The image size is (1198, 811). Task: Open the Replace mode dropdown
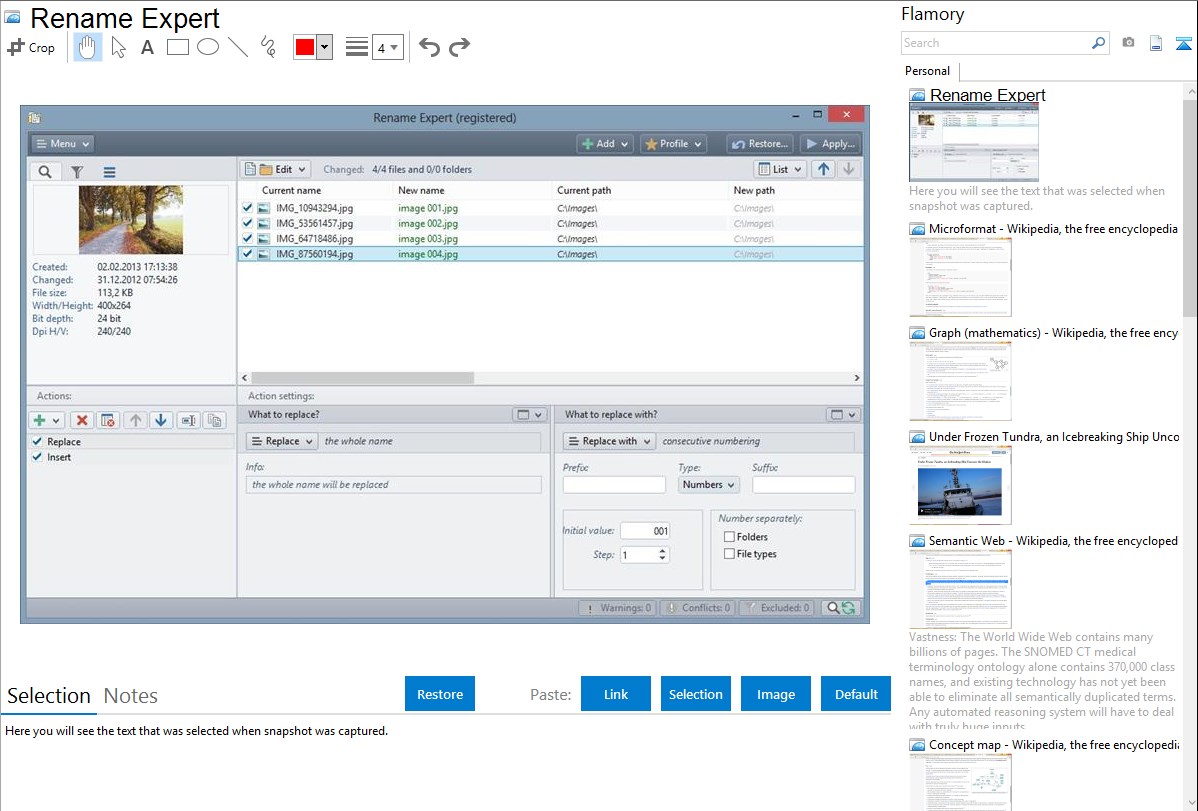pyautogui.click(x=282, y=441)
